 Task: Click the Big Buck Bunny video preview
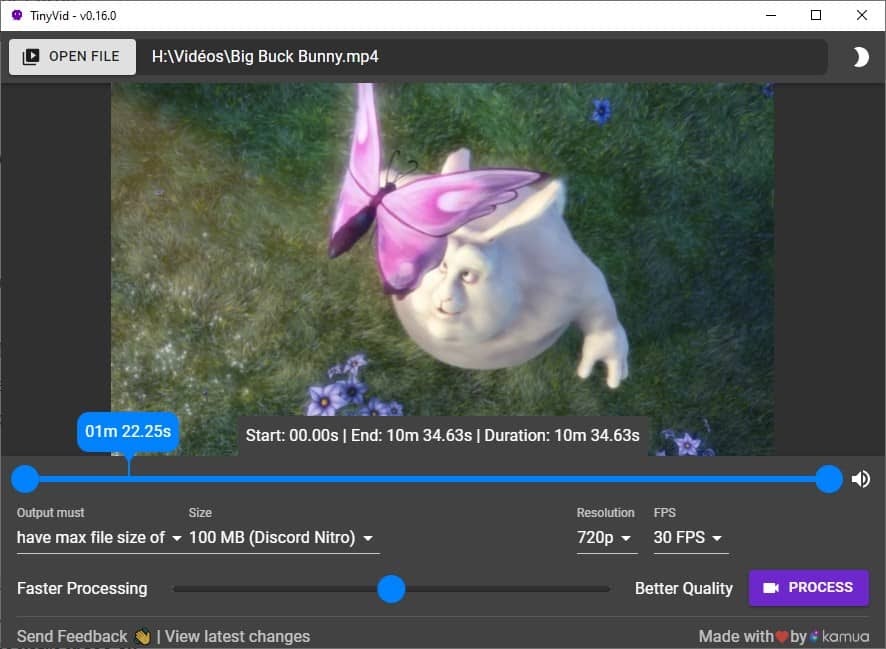pyautogui.click(x=442, y=250)
